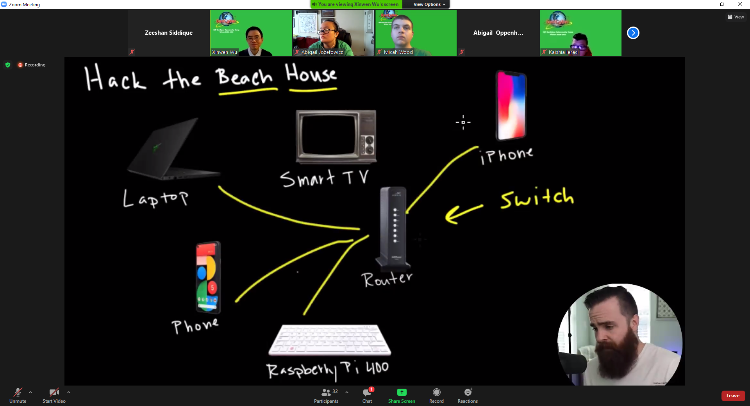Select the rightmost green-background participant thumbnail
The width and height of the screenshot is (750, 406).
coord(581,33)
